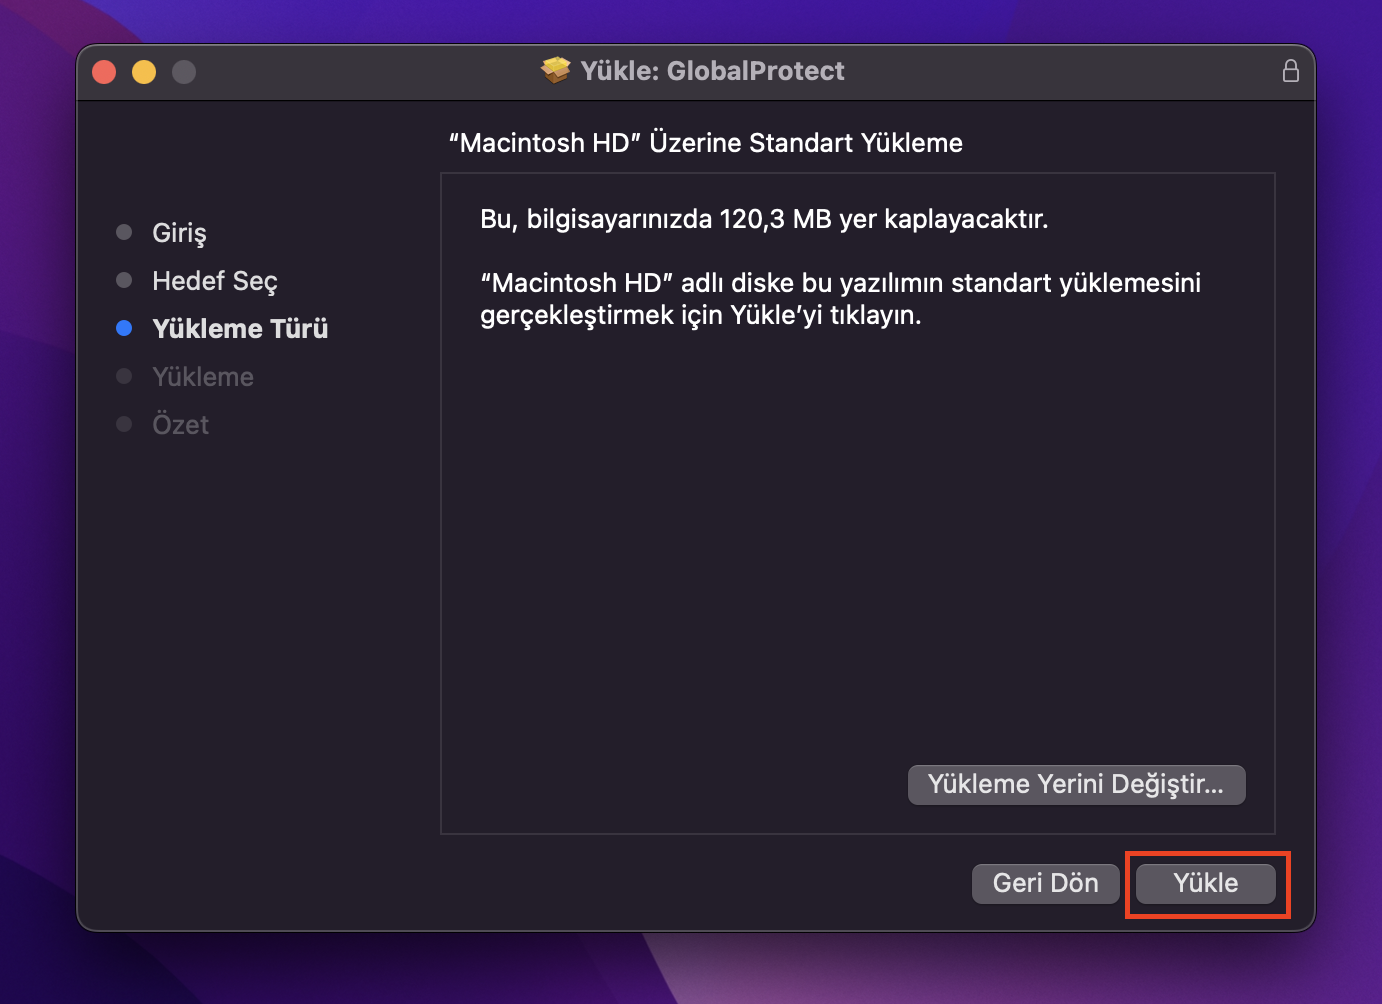Select the Giriş step label
The image size is (1382, 1004).
pos(179,233)
